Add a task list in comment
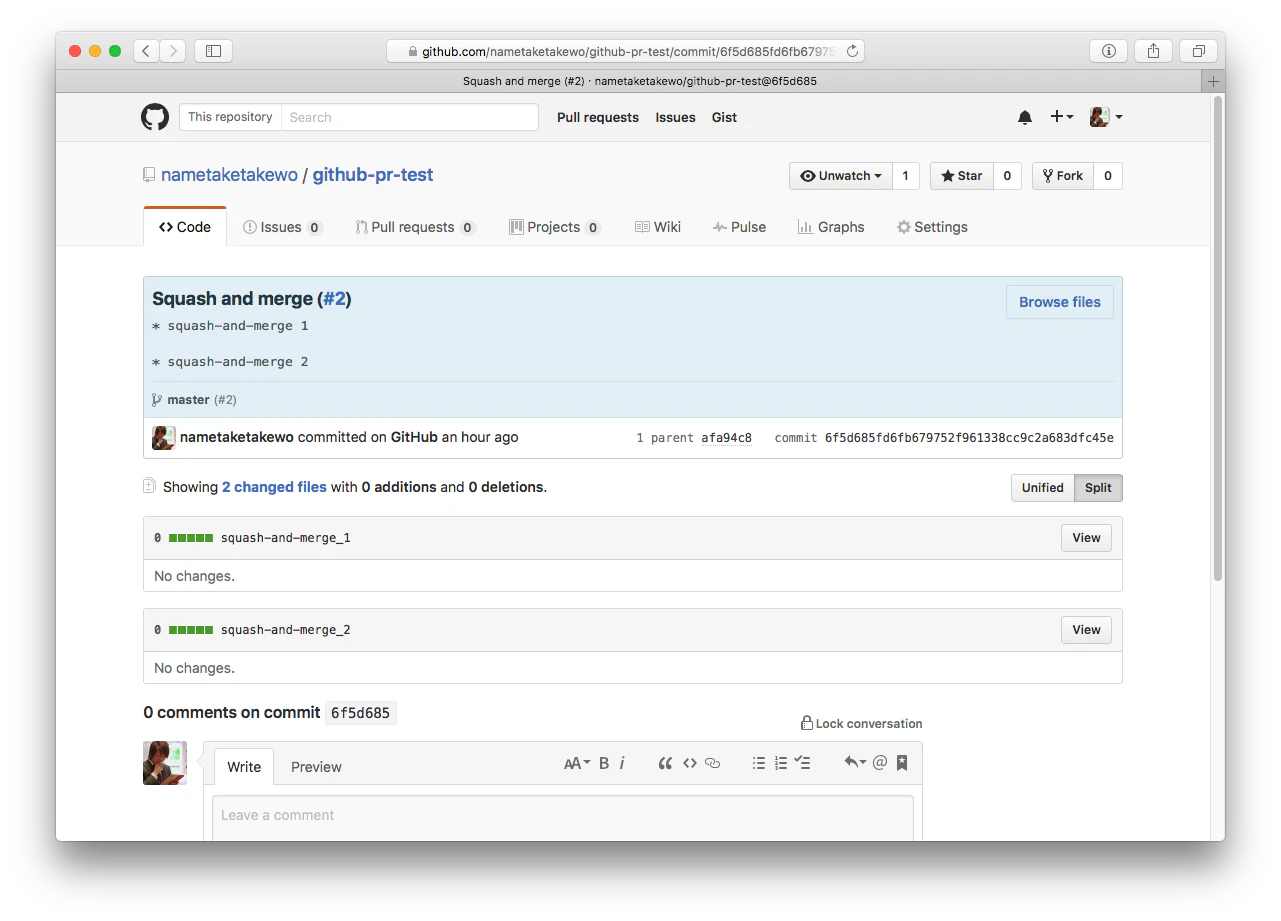Screen dimensions: 1281x921 (802, 763)
